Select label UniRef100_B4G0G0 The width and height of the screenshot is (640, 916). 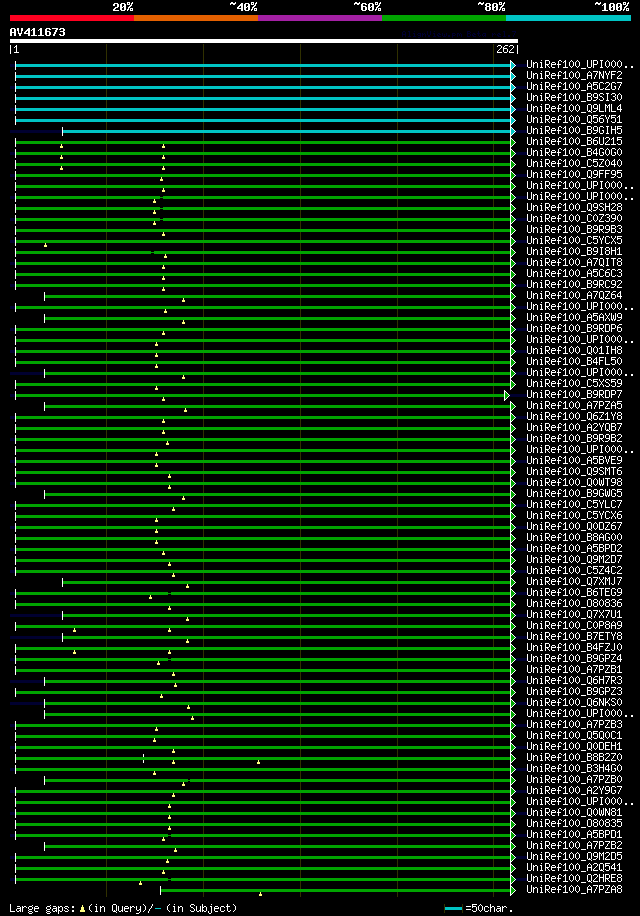[574, 152]
